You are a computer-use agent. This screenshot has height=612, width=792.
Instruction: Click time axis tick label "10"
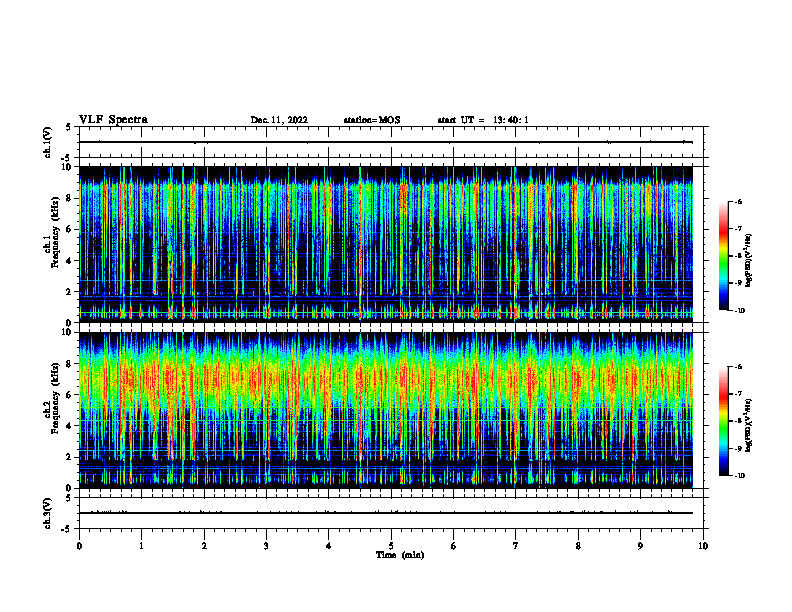[703, 546]
